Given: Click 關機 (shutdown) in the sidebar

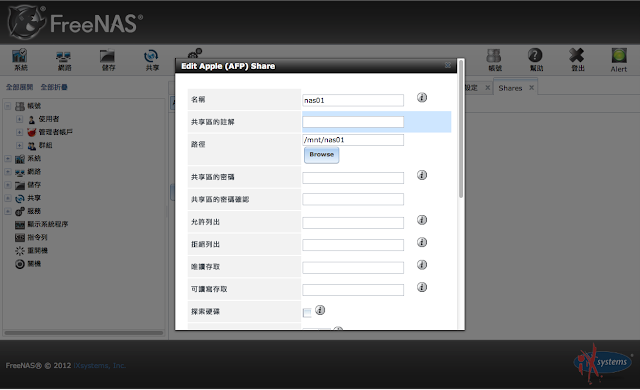Looking at the screenshot, I should click(x=34, y=264).
